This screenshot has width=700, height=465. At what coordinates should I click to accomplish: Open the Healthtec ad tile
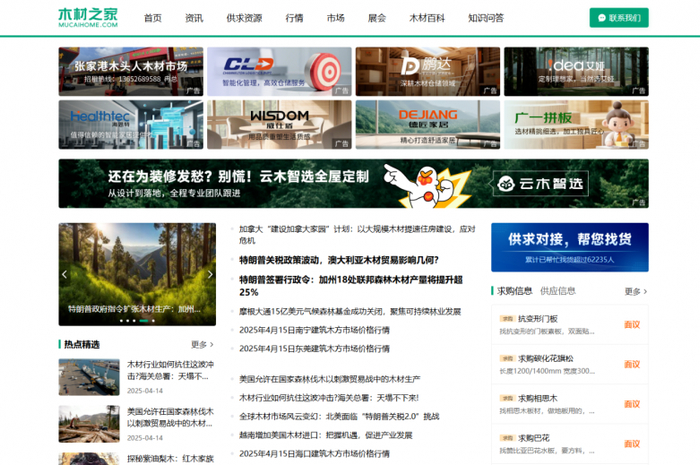(x=131, y=125)
